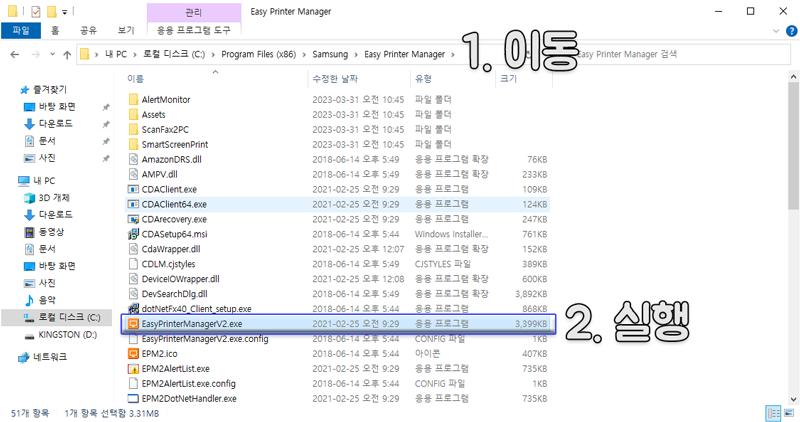The height and width of the screenshot is (422, 800).
Task: Open 동영상 in navigation pane
Action: (x=52, y=232)
